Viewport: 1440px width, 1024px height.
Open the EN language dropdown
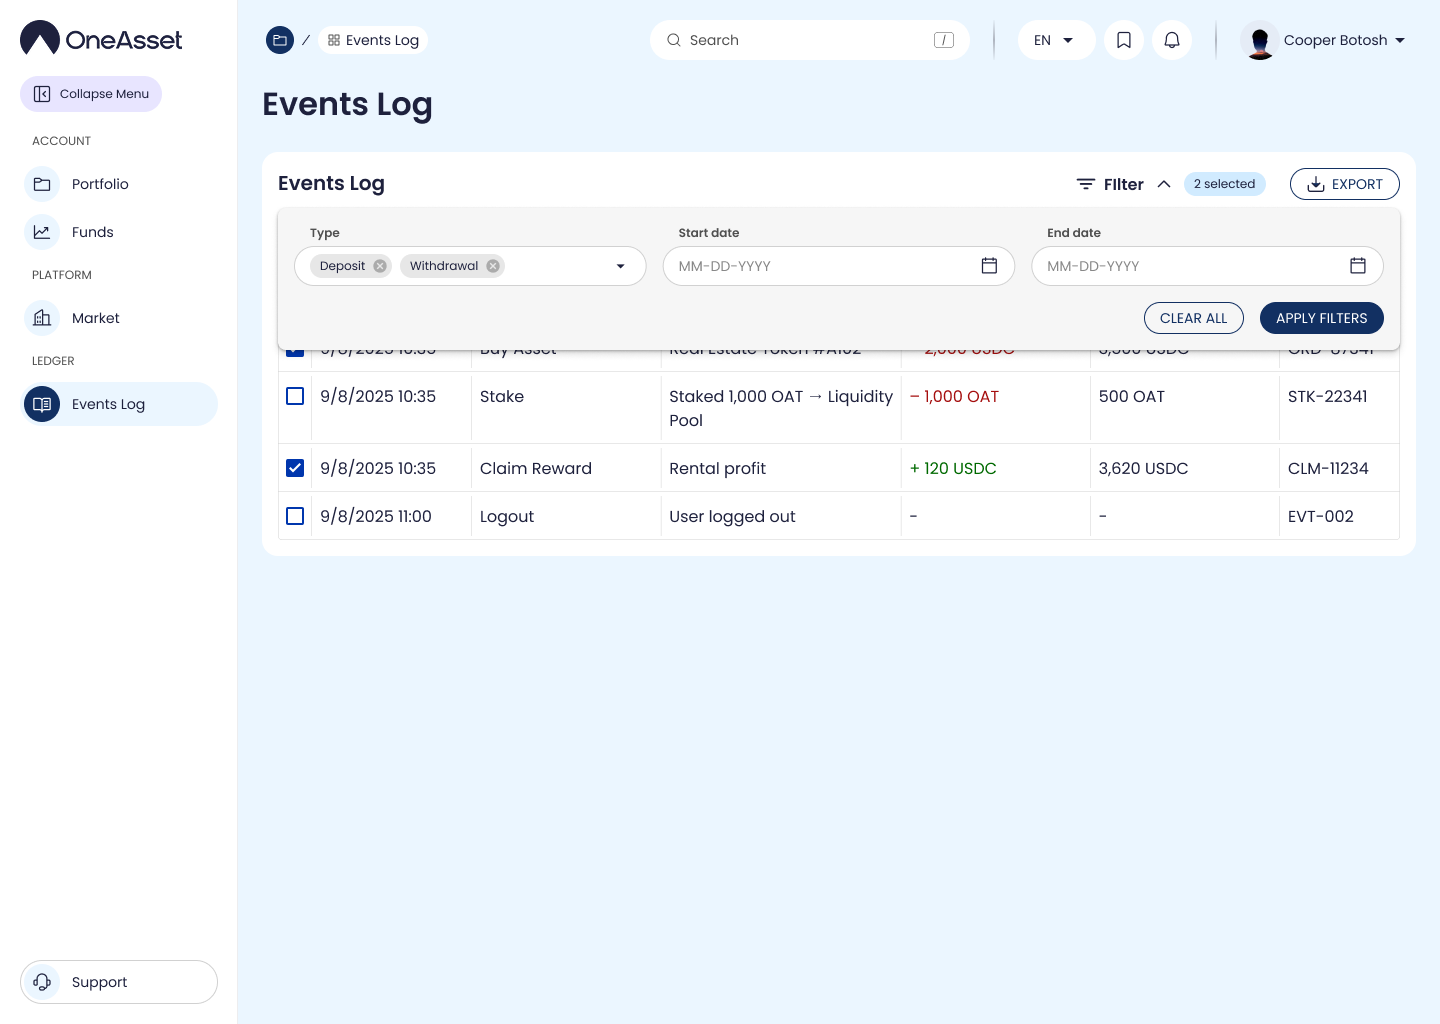coord(1055,40)
